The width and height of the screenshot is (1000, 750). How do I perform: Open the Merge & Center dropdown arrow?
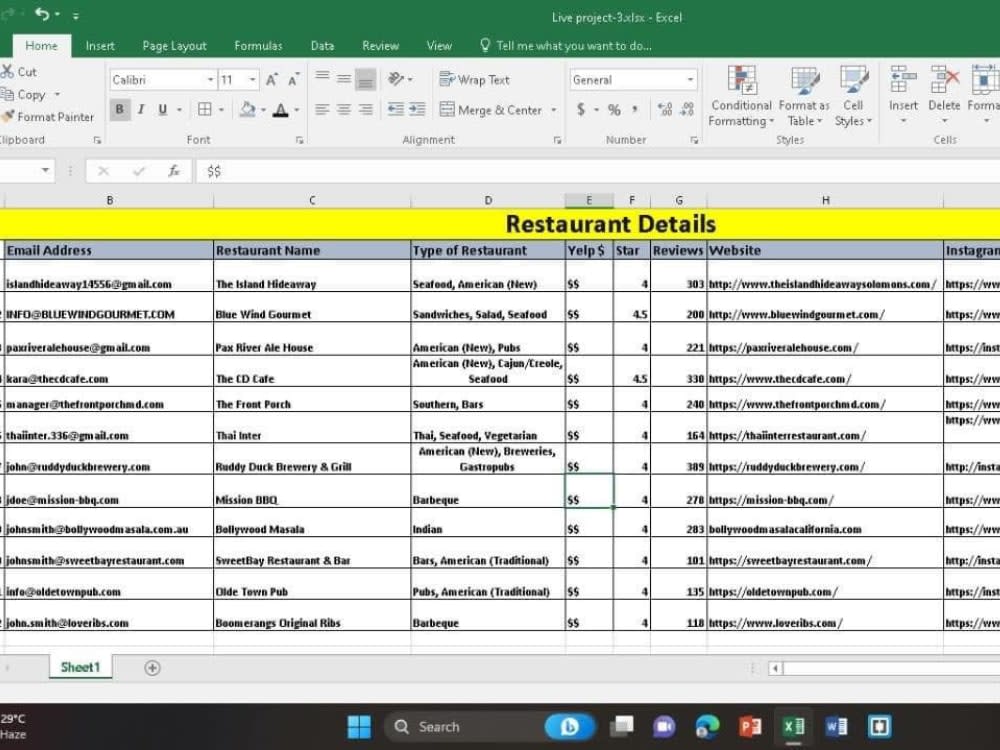coord(554,110)
